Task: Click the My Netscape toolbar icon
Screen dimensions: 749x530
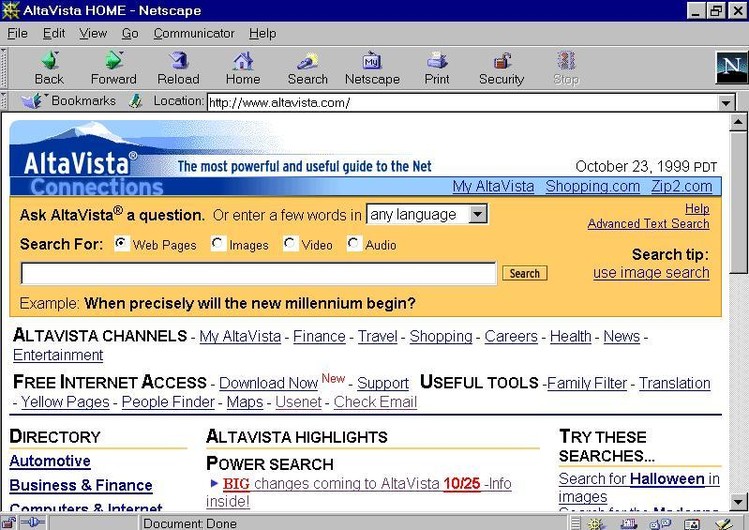Action: tap(372, 62)
